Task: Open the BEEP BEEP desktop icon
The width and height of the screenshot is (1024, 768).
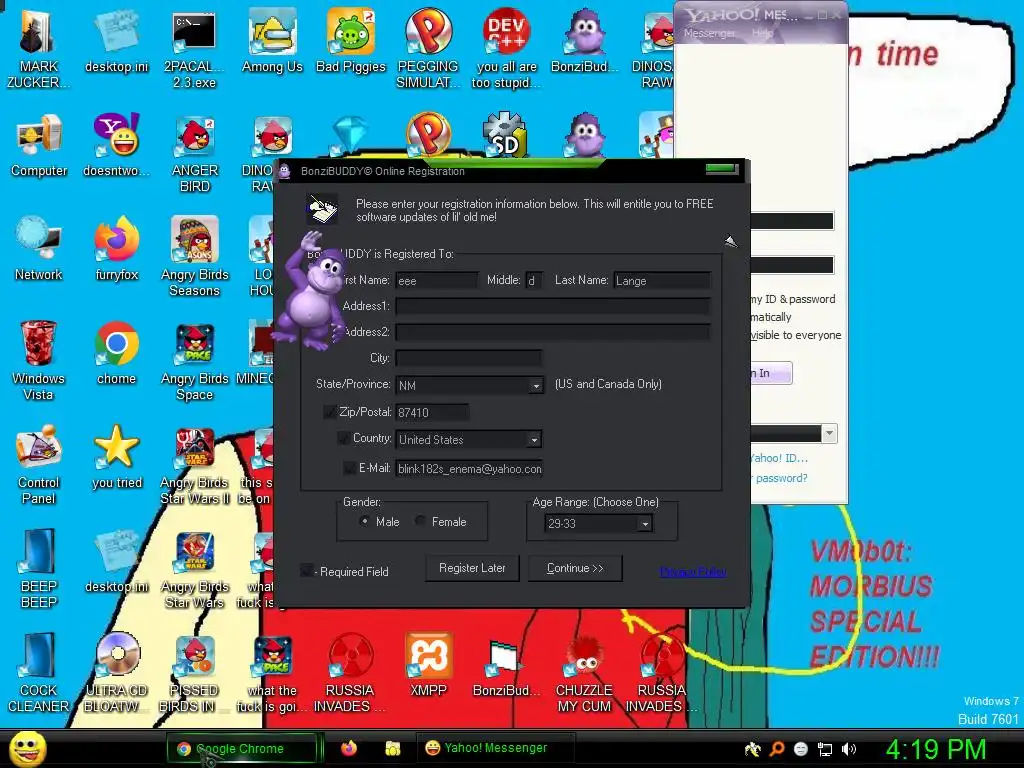Action: pos(39,567)
